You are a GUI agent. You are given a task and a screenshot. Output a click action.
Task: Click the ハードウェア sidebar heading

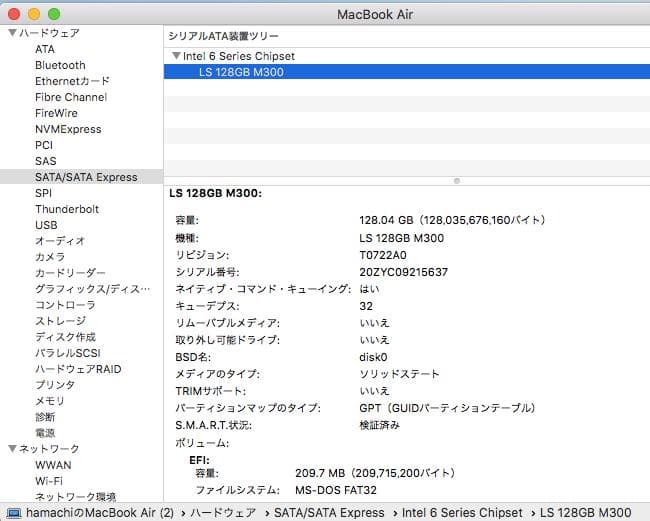pyautogui.click(x=49, y=33)
